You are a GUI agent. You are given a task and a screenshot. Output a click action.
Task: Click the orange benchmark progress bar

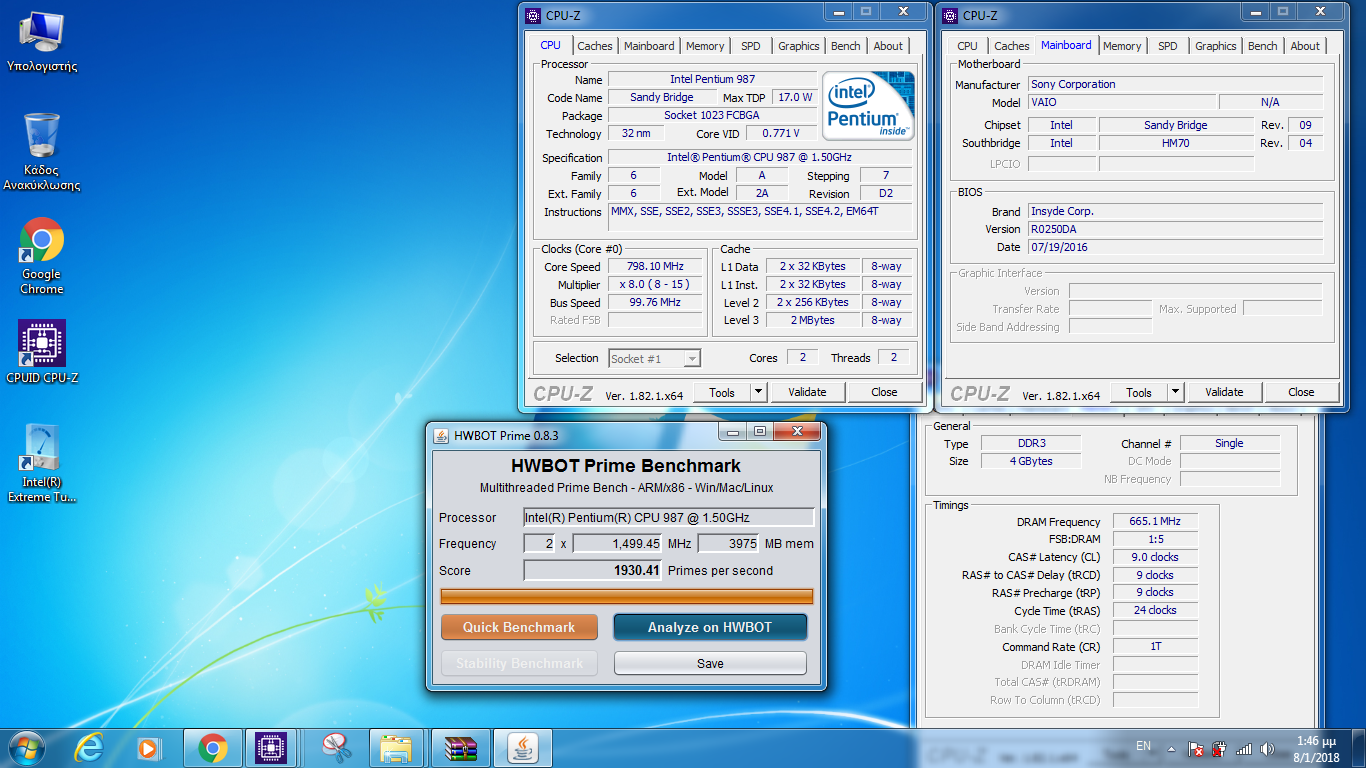coord(627,597)
